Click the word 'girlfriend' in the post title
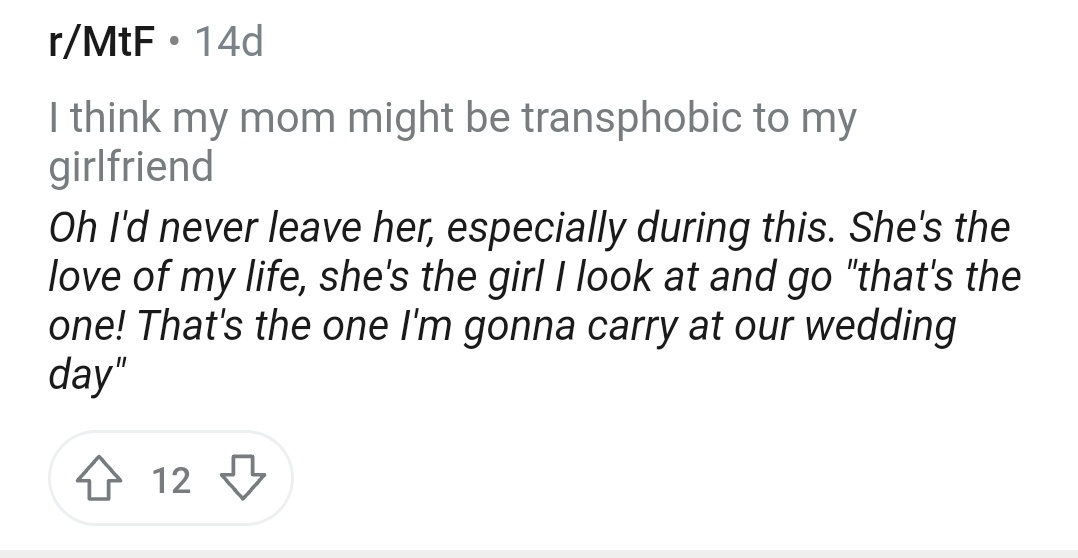 [x=131, y=167]
